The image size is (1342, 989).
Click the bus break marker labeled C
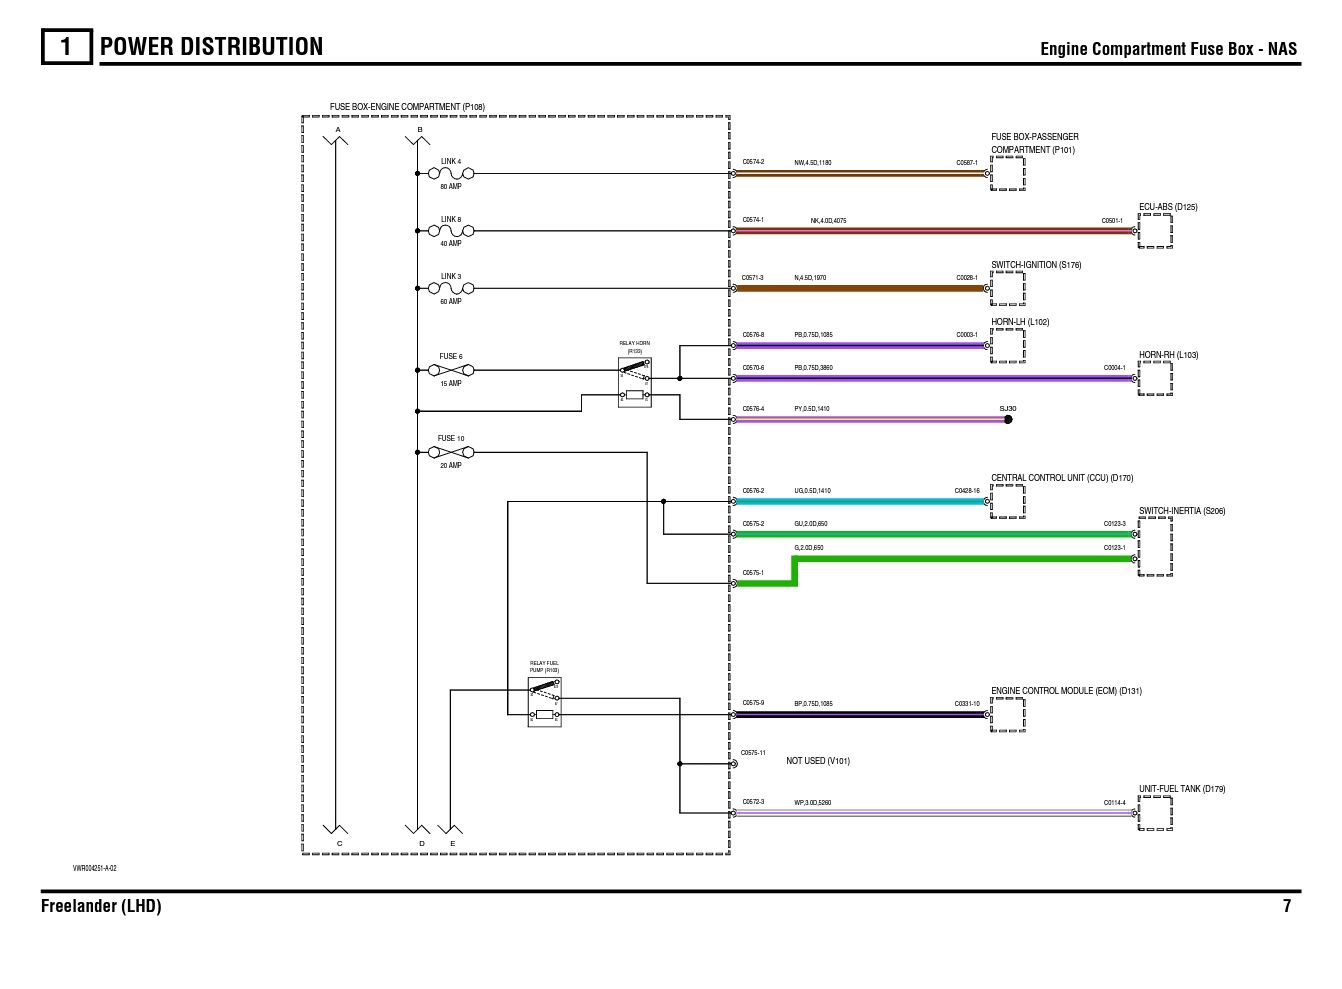[x=337, y=829]
